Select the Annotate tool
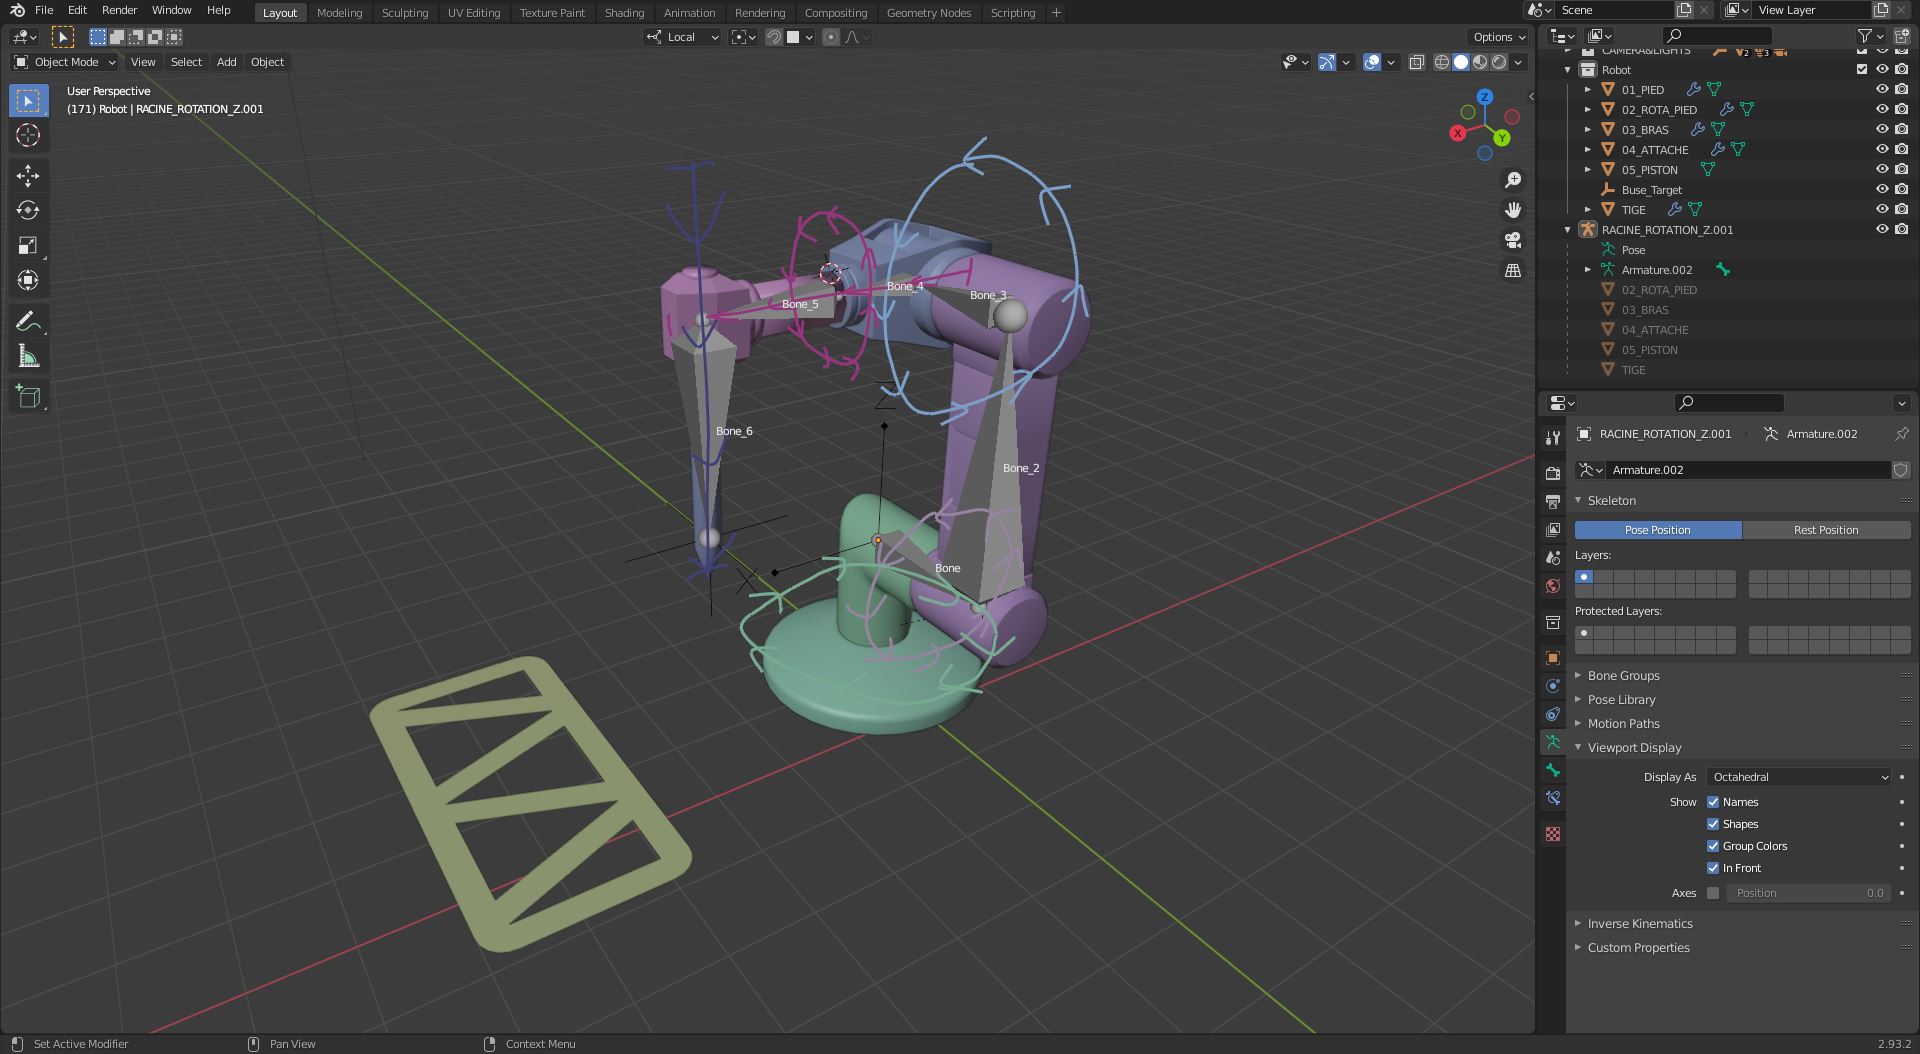This screenshot has width=1920, height=1054. pos(28,322)
